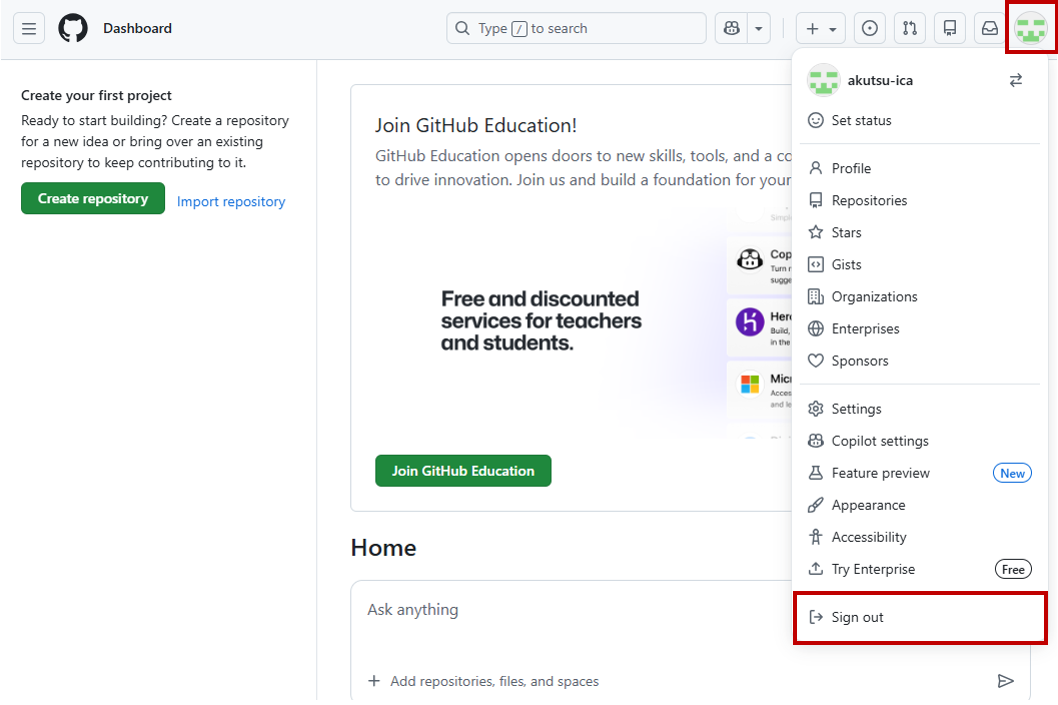This screenshot has width=1058, height=705.
Task: Choose Sign out in the user menu
Action: point(857,617)
